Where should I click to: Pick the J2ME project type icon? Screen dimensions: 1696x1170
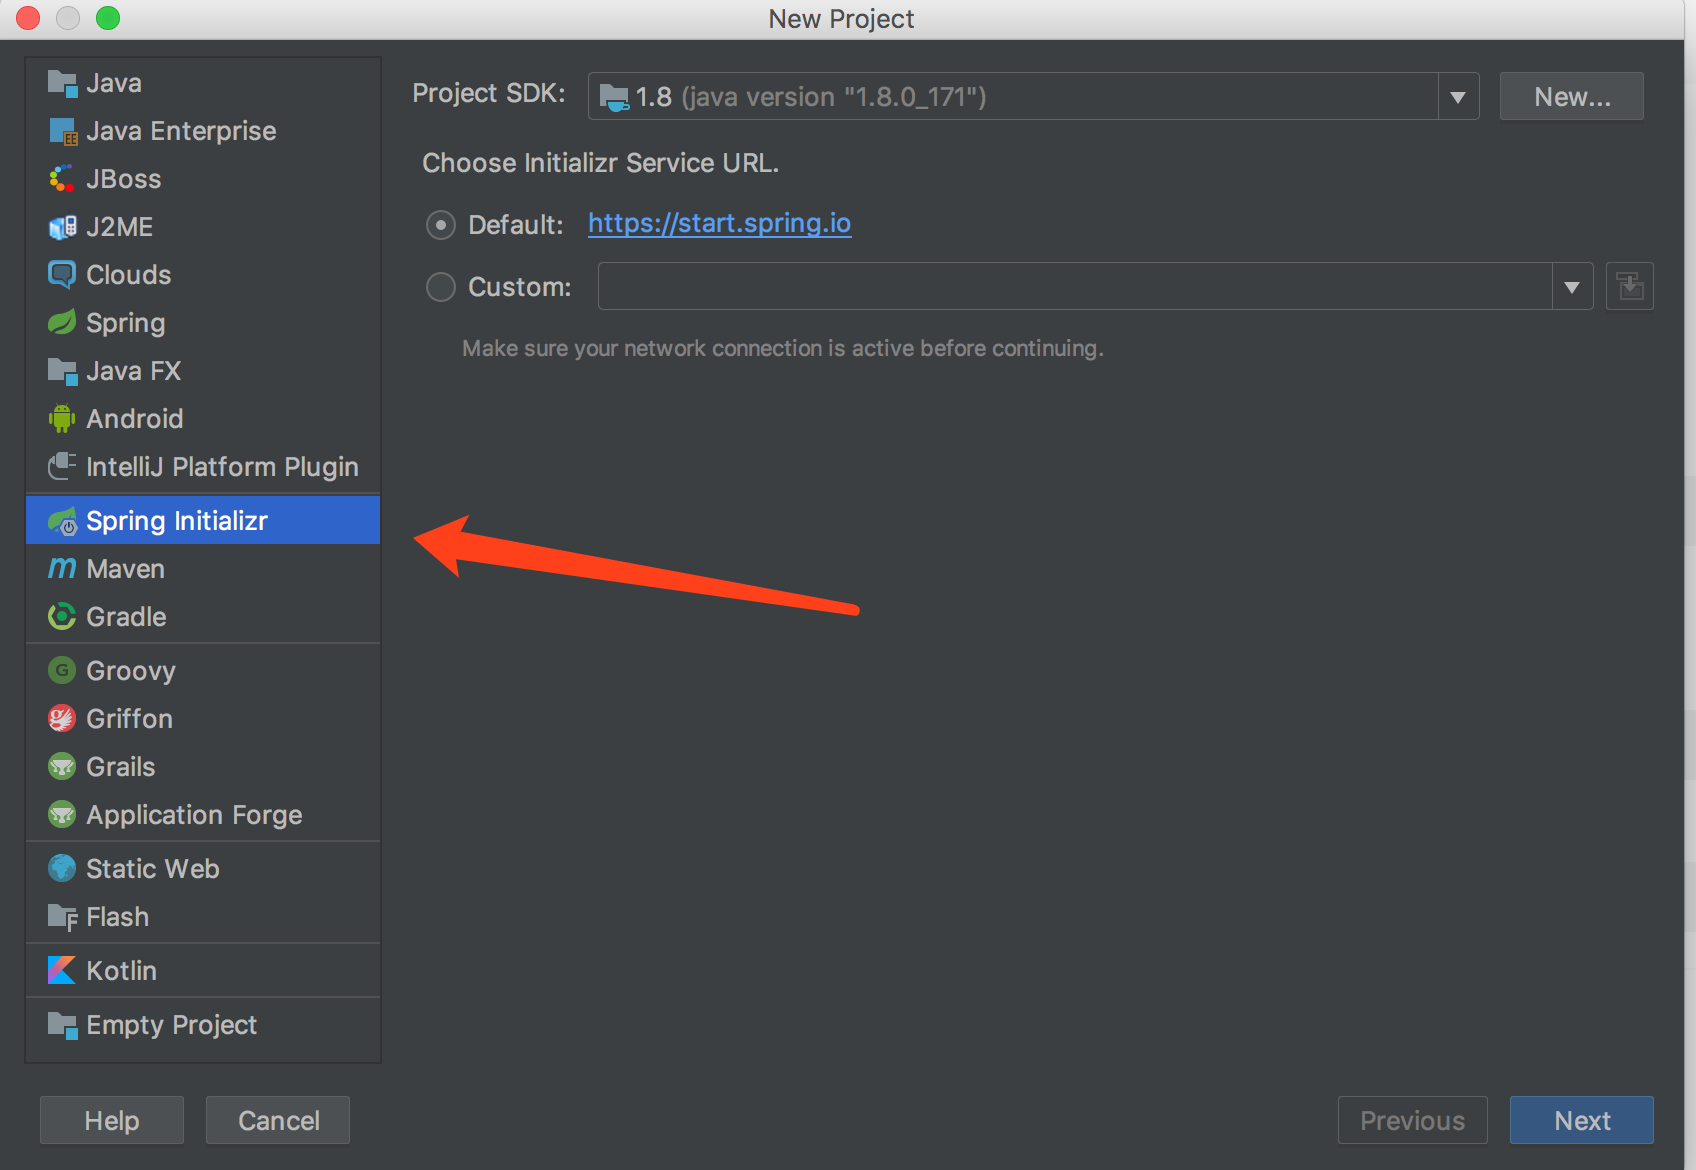62,227
